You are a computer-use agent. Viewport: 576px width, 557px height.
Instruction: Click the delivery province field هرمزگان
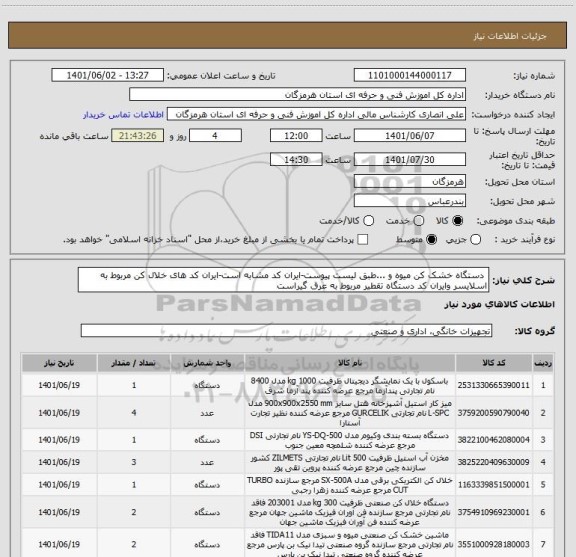(410, 182)
